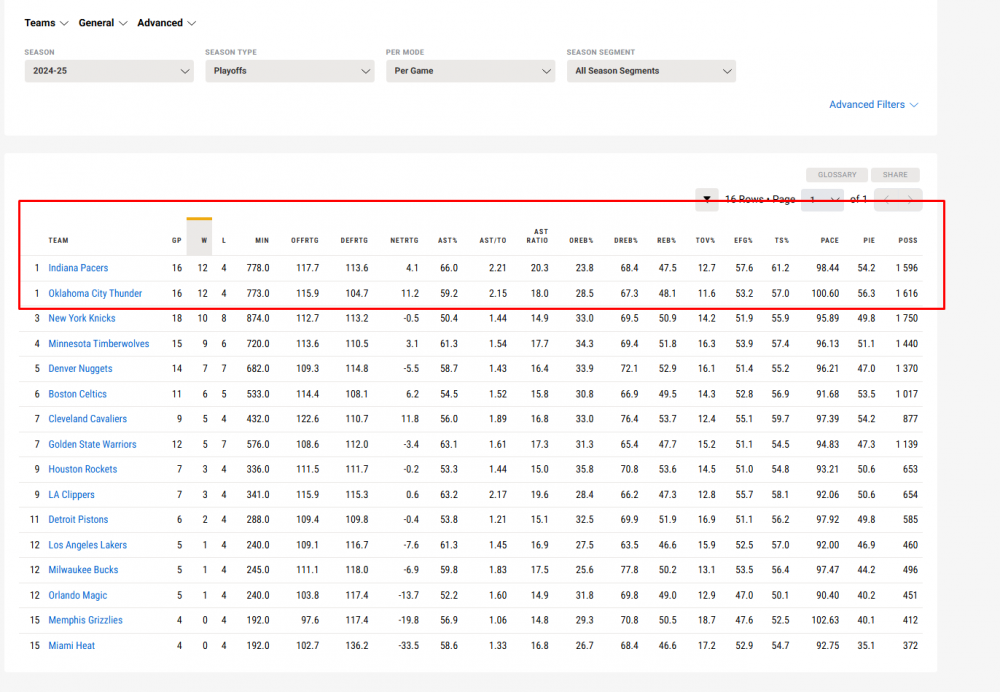Open the Season Type Playoffs dropdown

click(289, 71)
